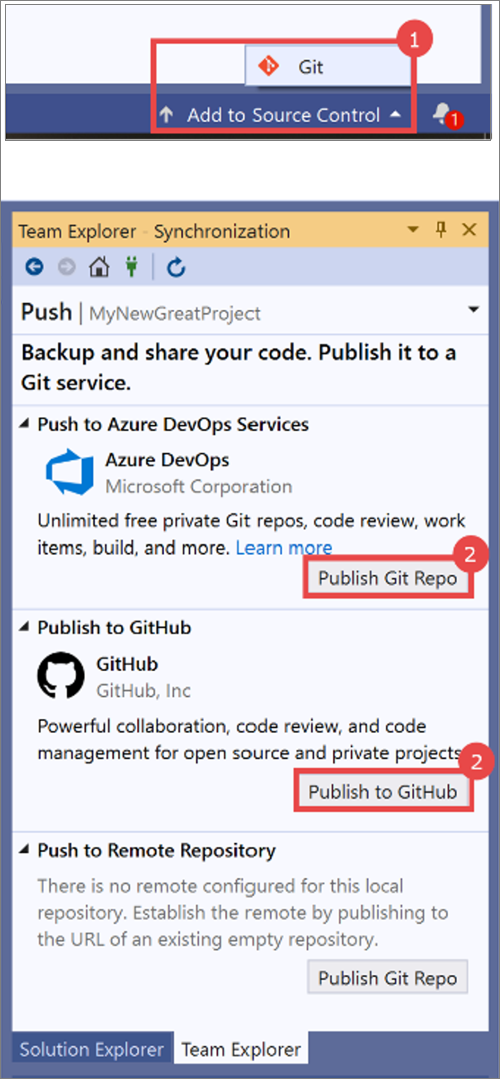Viewport: 503px width, 1080px height.
Task: Expand Add to Source Control menu
Action: coord(283,115)
